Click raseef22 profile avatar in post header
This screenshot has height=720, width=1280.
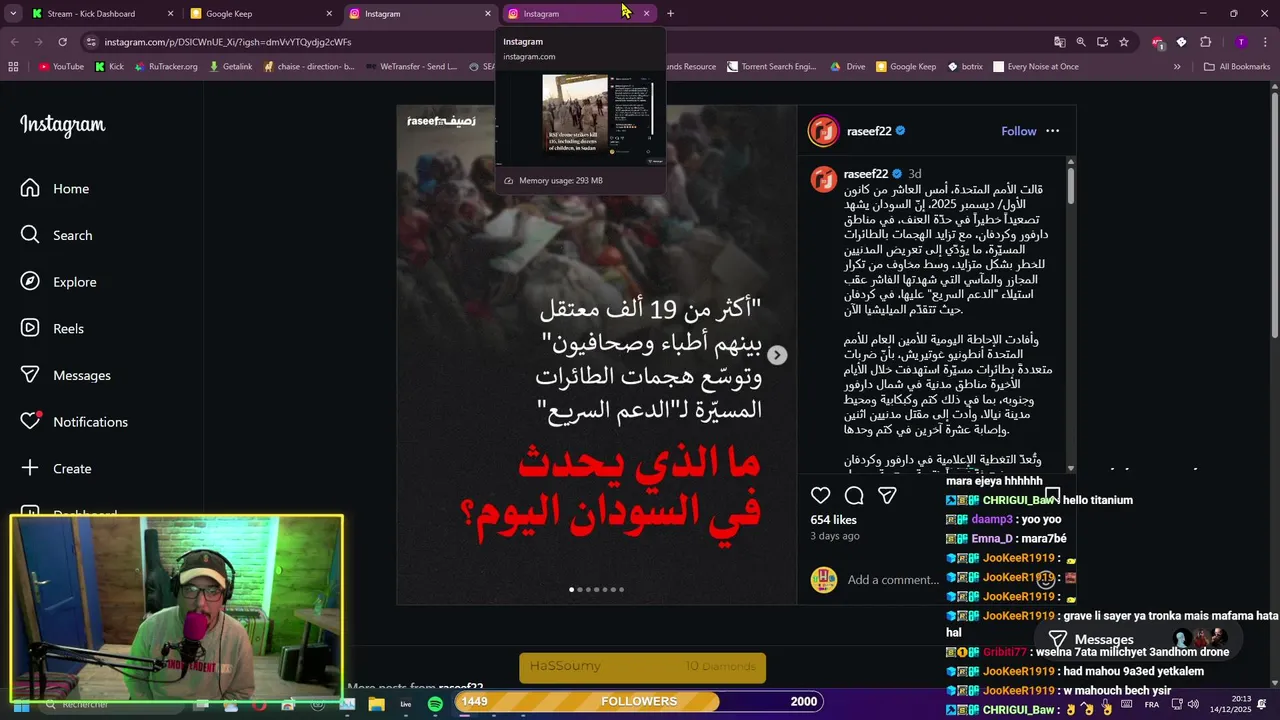click(823, 131)
